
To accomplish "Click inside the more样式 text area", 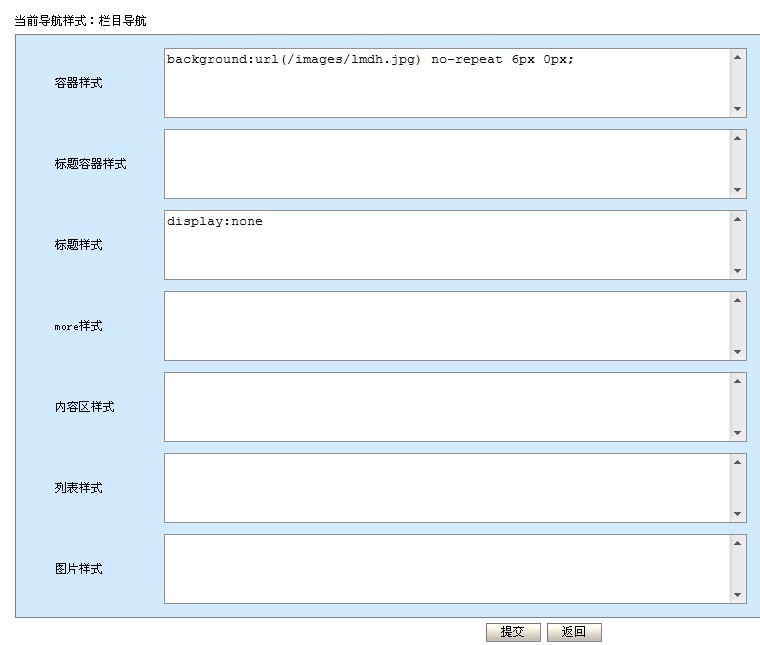I will (x=447, y=326).
